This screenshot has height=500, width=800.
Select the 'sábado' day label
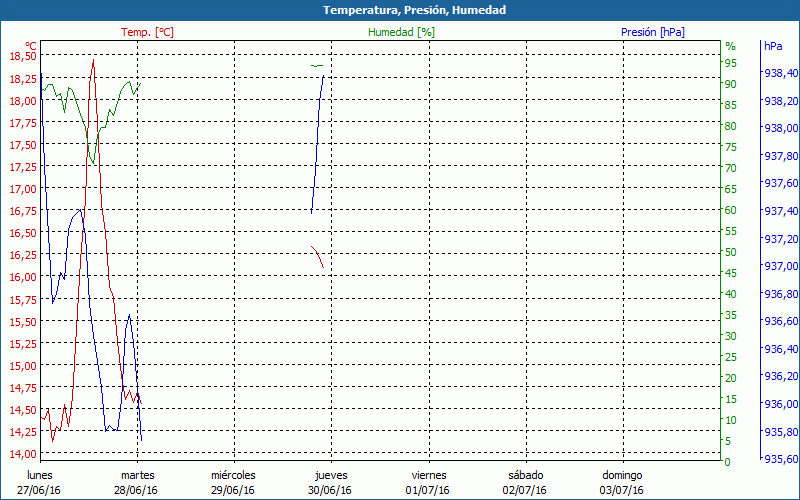click(525, 475)
